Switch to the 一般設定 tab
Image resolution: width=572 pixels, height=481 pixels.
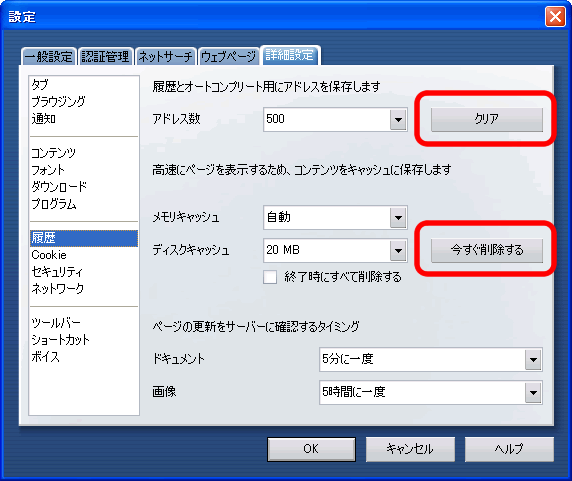click(x=49, y=57)
